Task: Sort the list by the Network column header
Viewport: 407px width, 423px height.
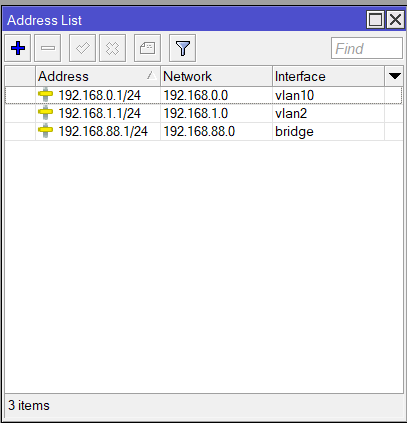Action: coord(216,76)
